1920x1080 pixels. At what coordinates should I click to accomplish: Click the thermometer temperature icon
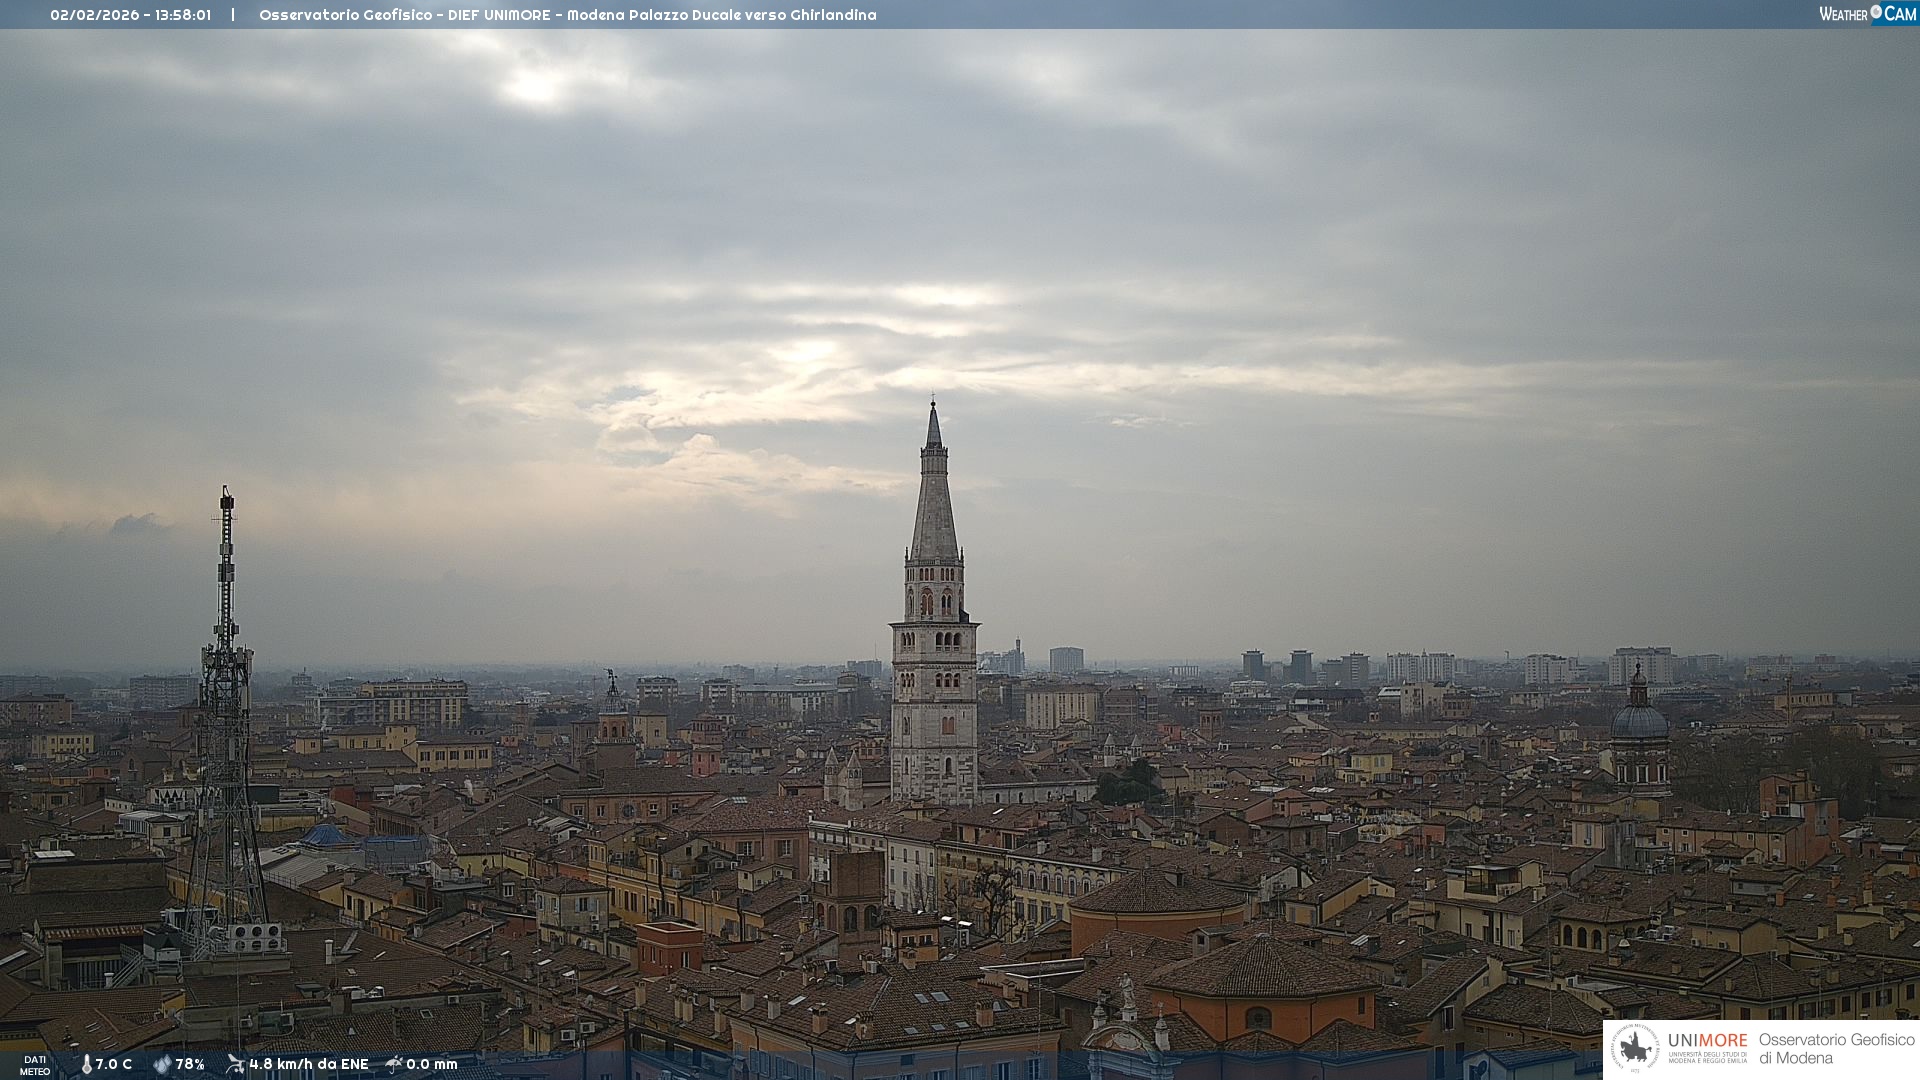point(86,1064)
